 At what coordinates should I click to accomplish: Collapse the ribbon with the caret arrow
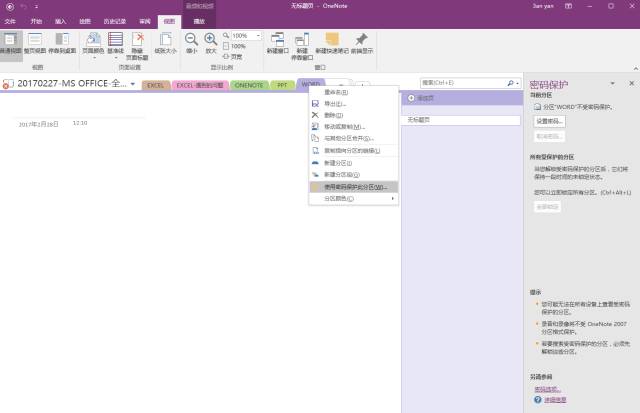coord(636,69)
